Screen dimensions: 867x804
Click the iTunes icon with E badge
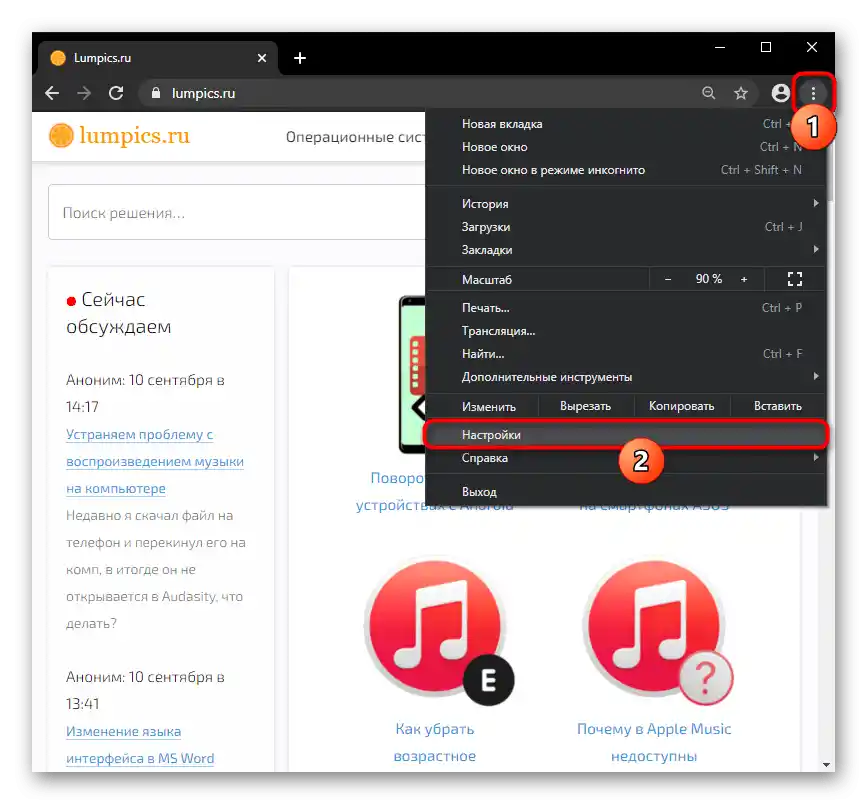pyautogui.click(x=438, y=632)
